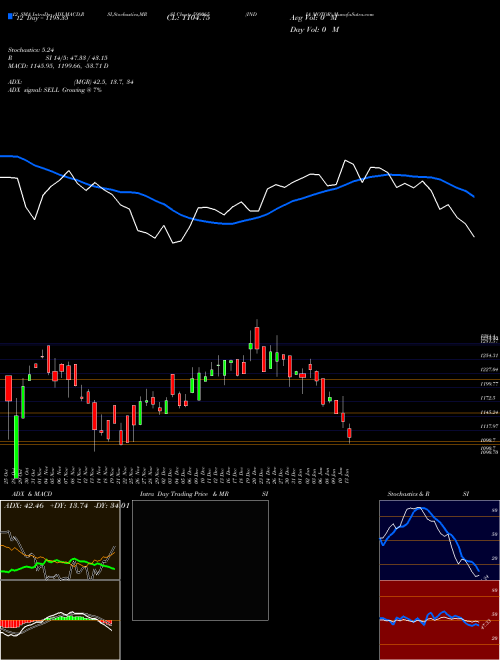The image size is (500, 660).
Task: Click the end of the blue moving average line
Action: tap(474, 197)
